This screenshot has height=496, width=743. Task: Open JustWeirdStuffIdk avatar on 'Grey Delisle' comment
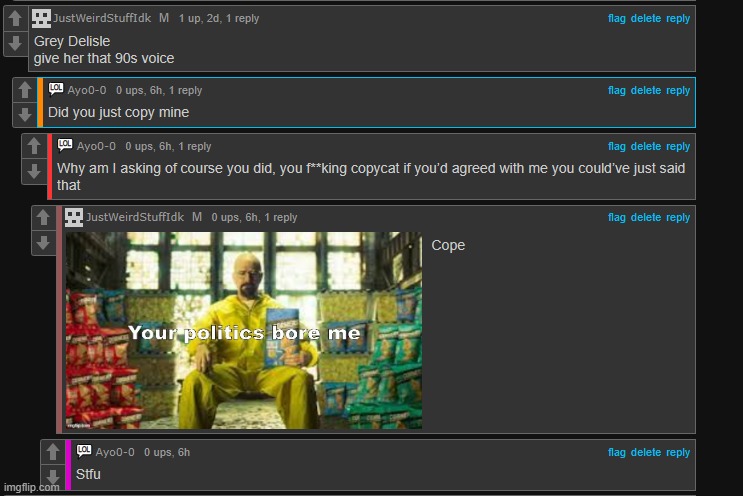41,18
